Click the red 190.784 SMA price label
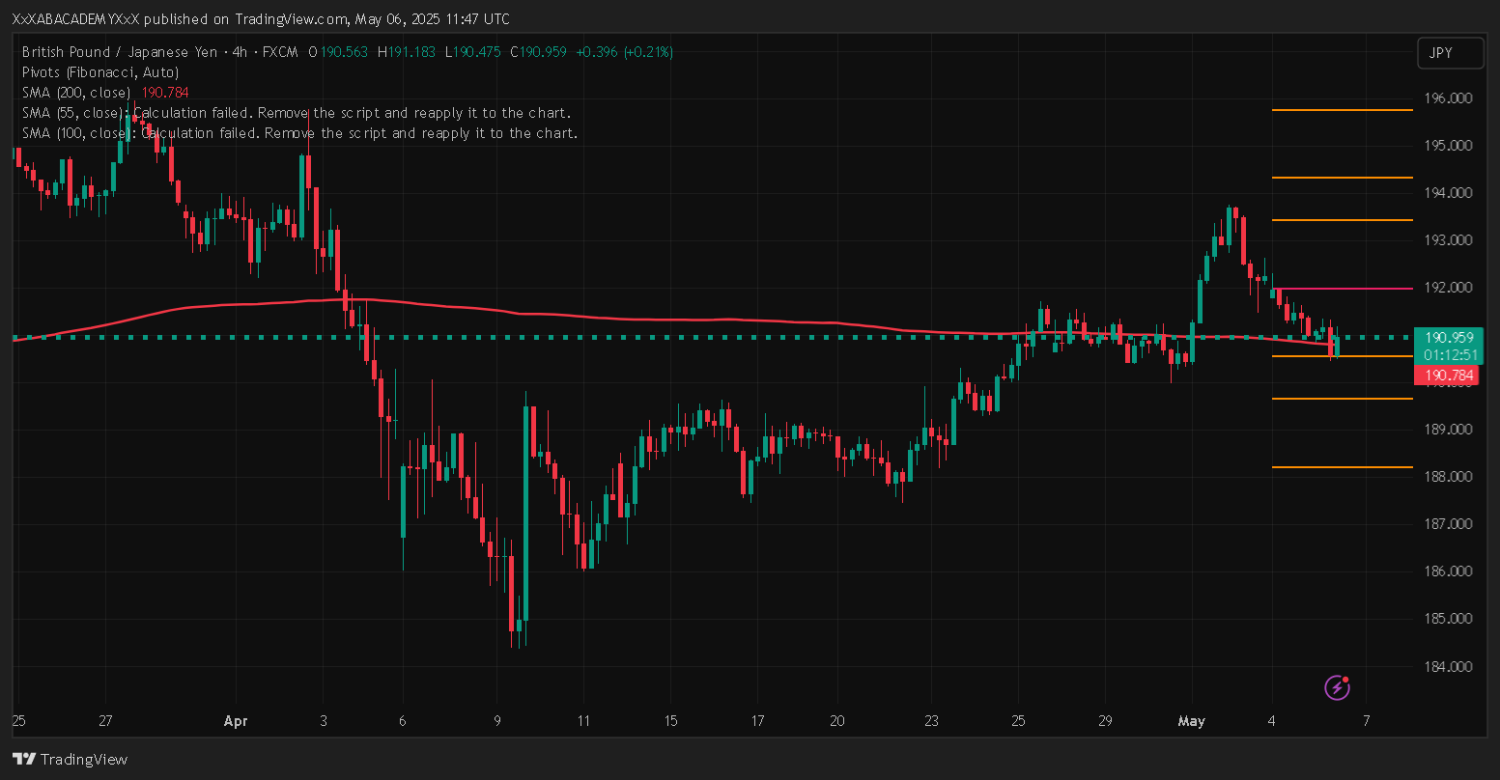This screenshot has height=780, width=1500. pos(1447,376)
